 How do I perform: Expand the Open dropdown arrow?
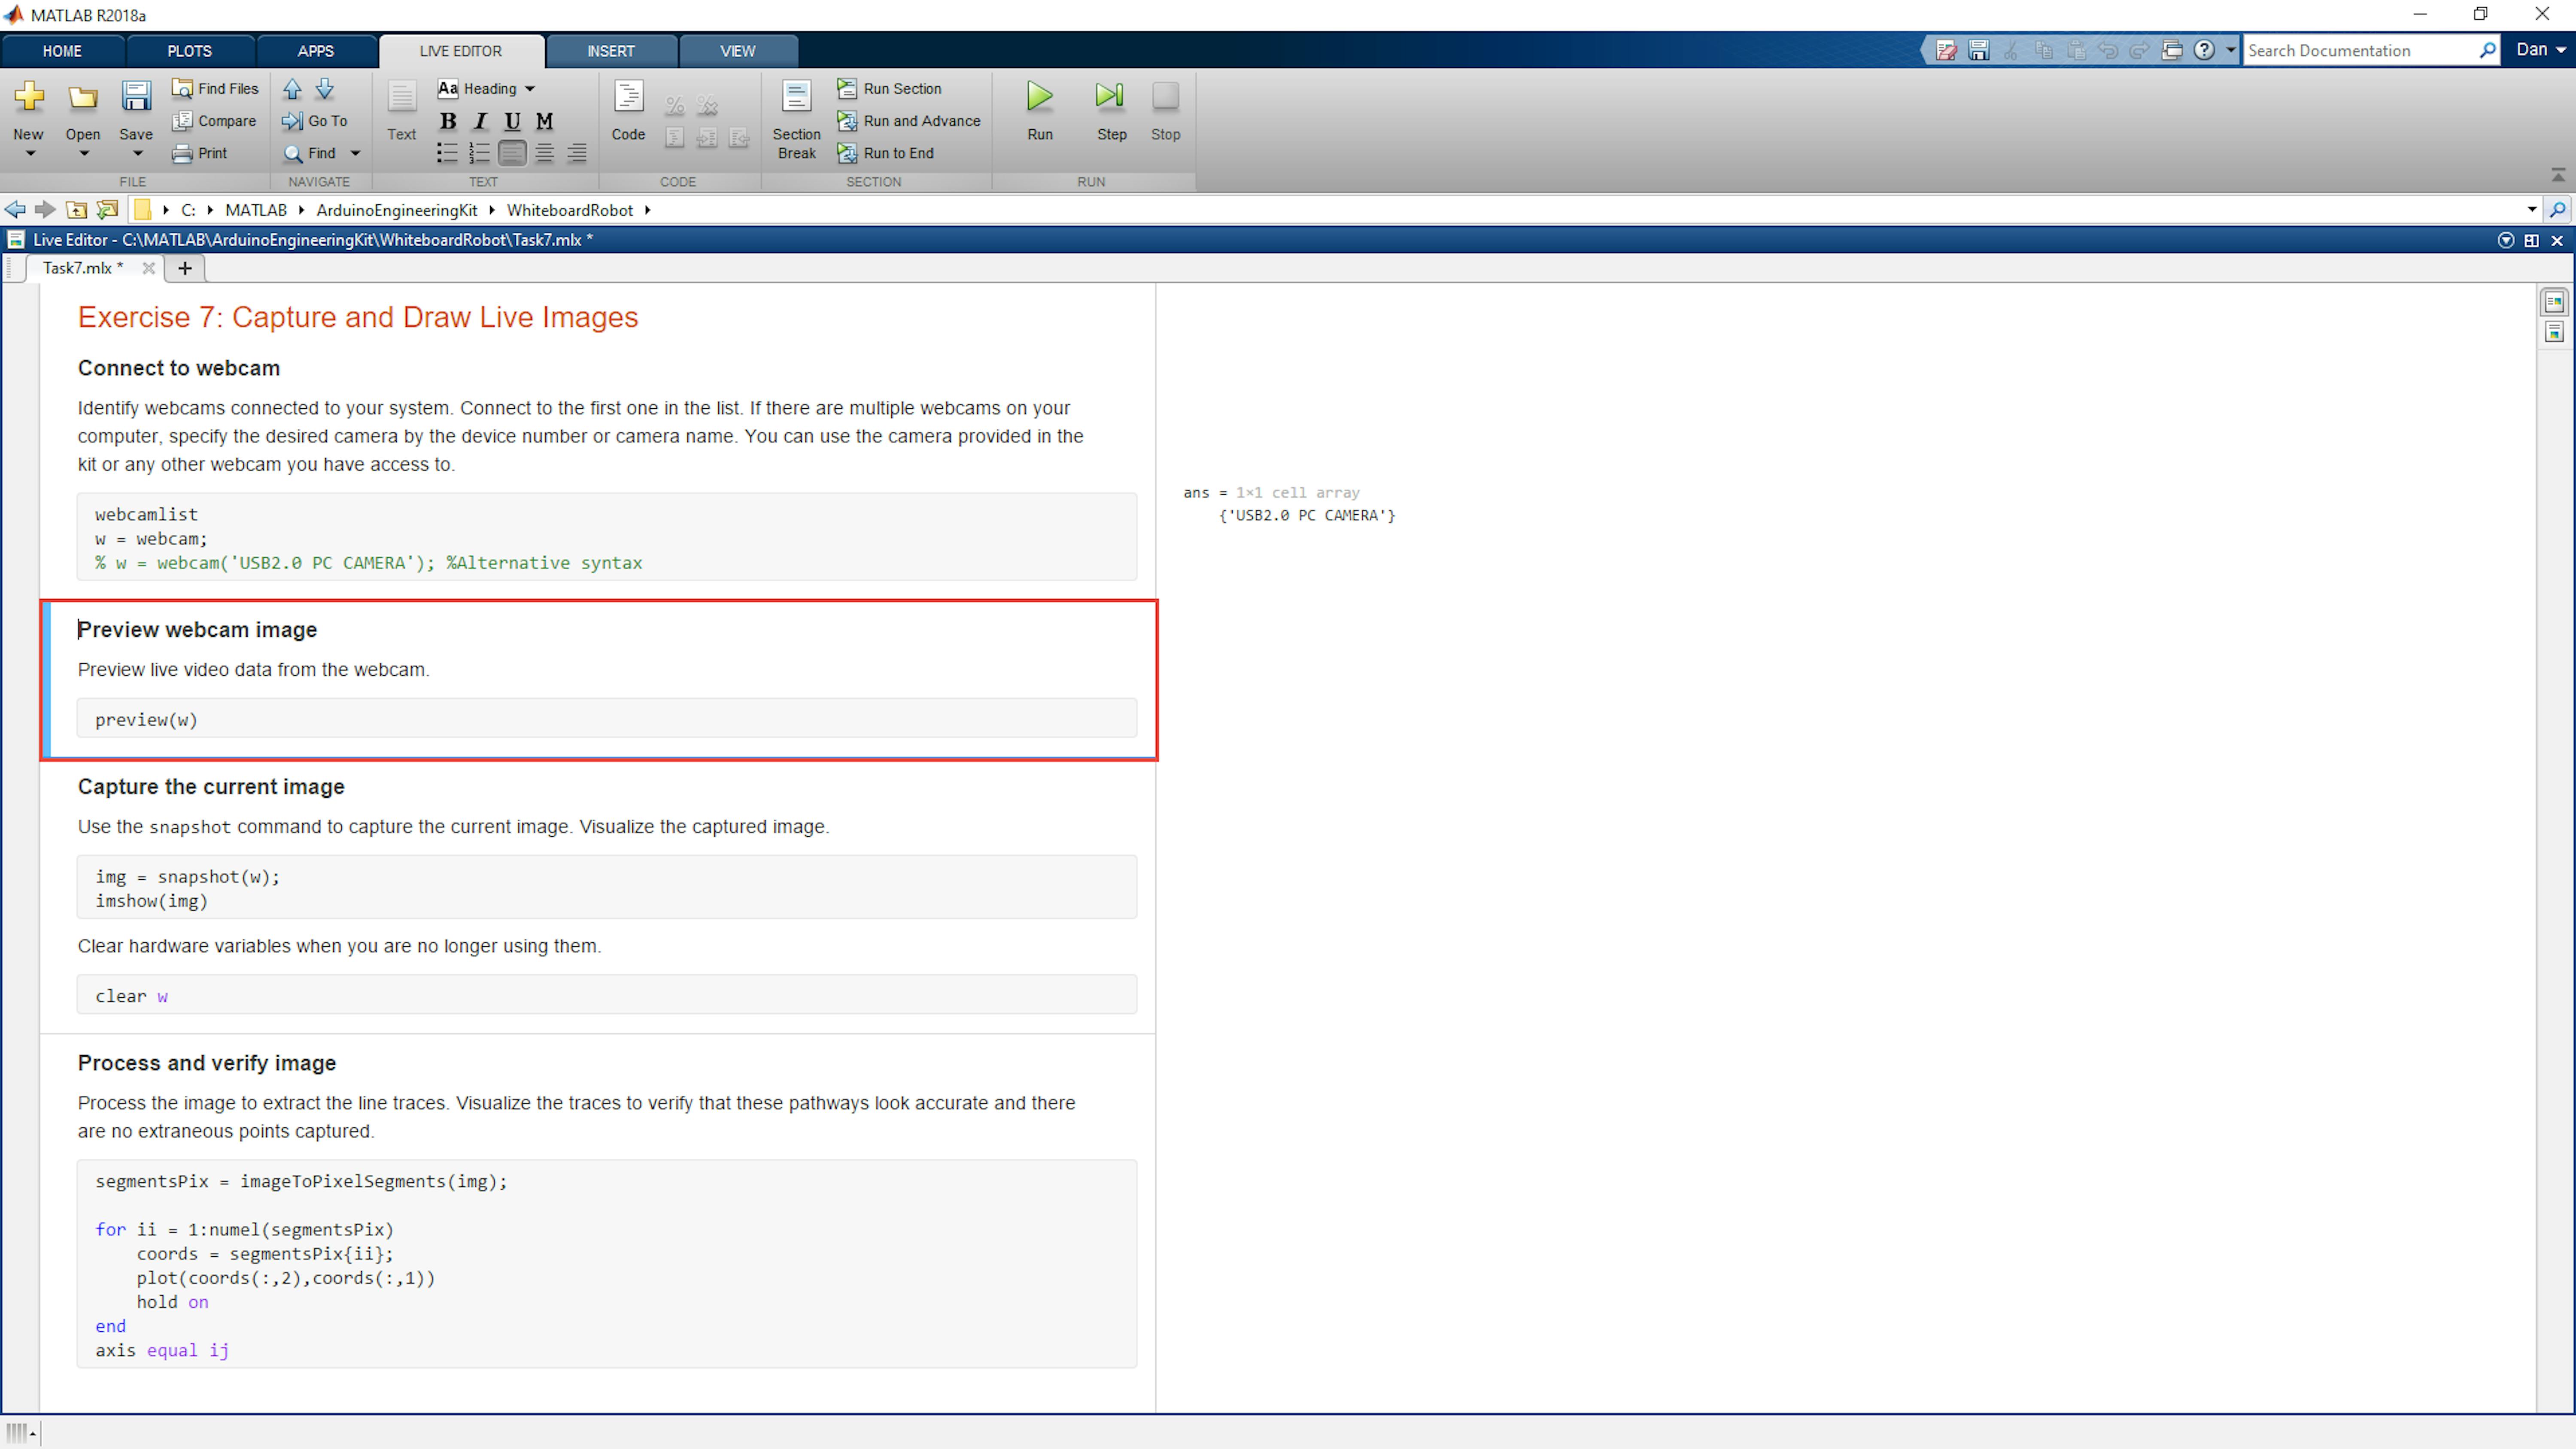coord(84,154)
